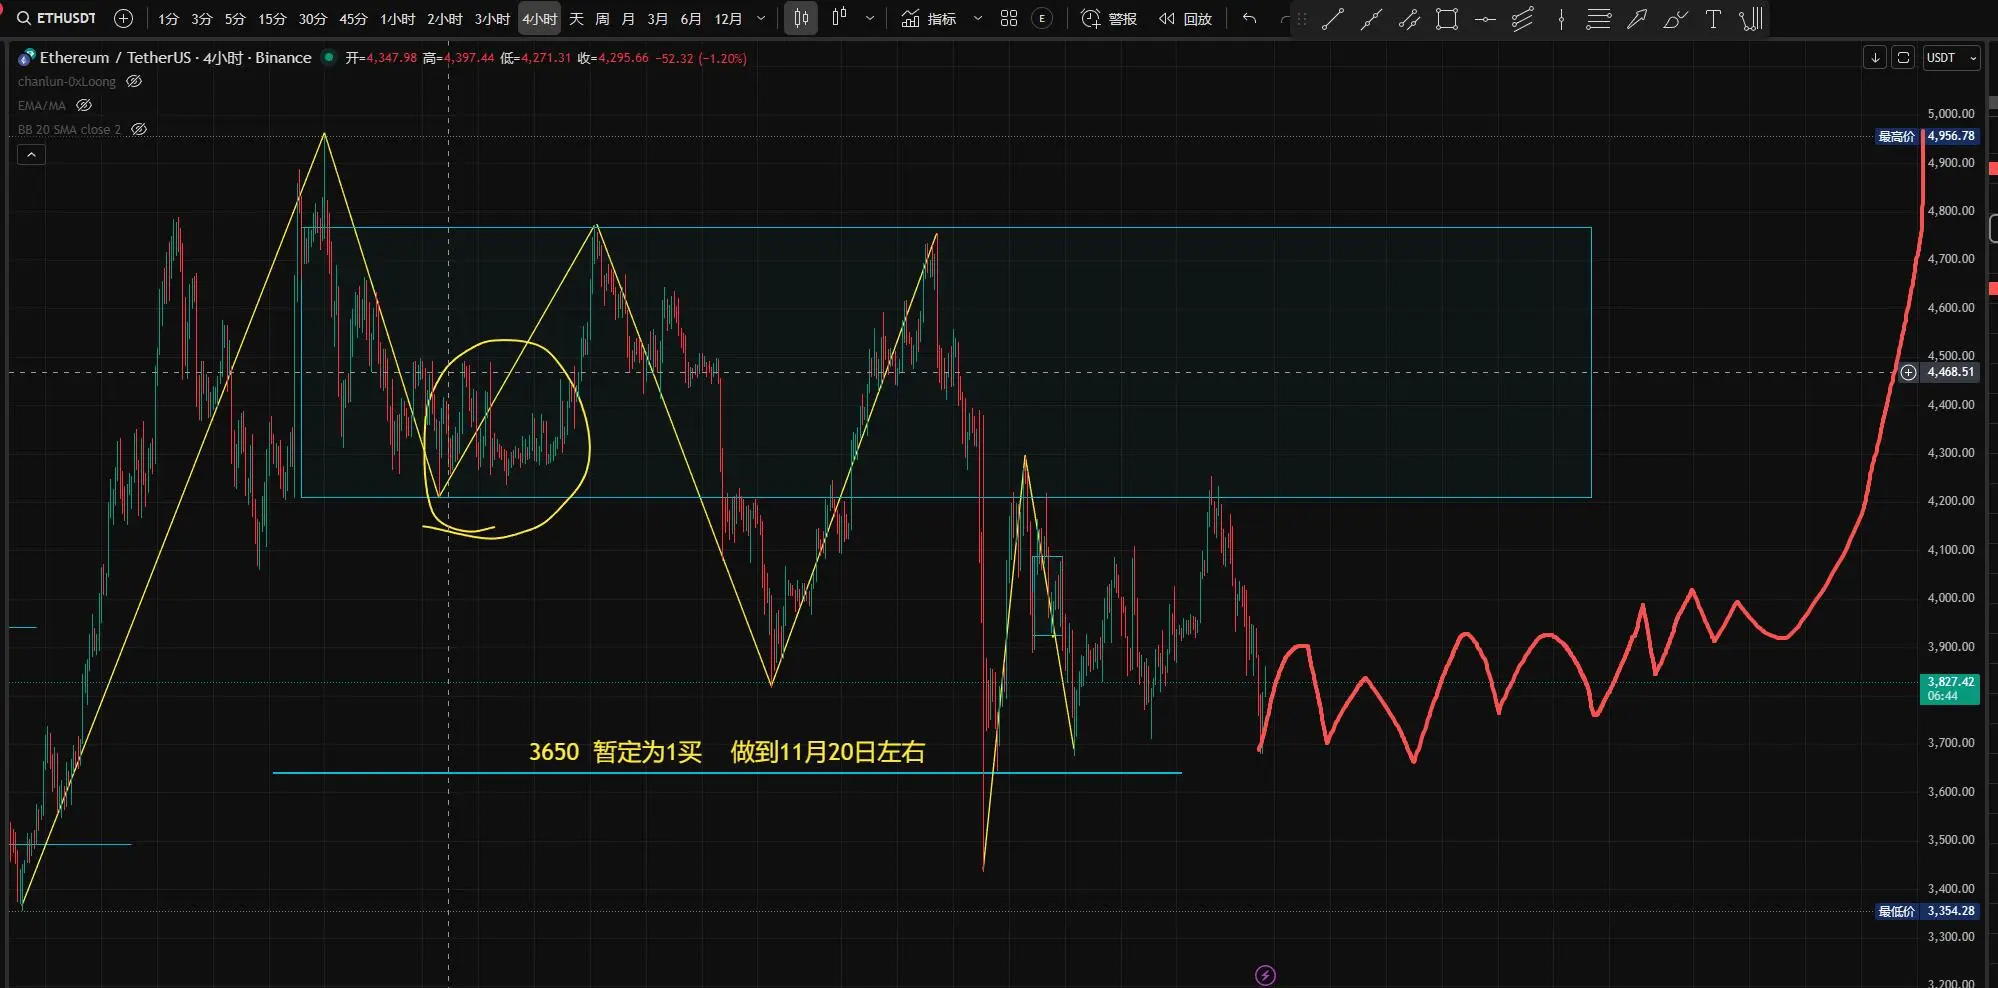Image resolution: width=1998 pixels, height=988 pixels.
Task: Switch to the 周 (weekly) timeframe
Action: point(602,19)
